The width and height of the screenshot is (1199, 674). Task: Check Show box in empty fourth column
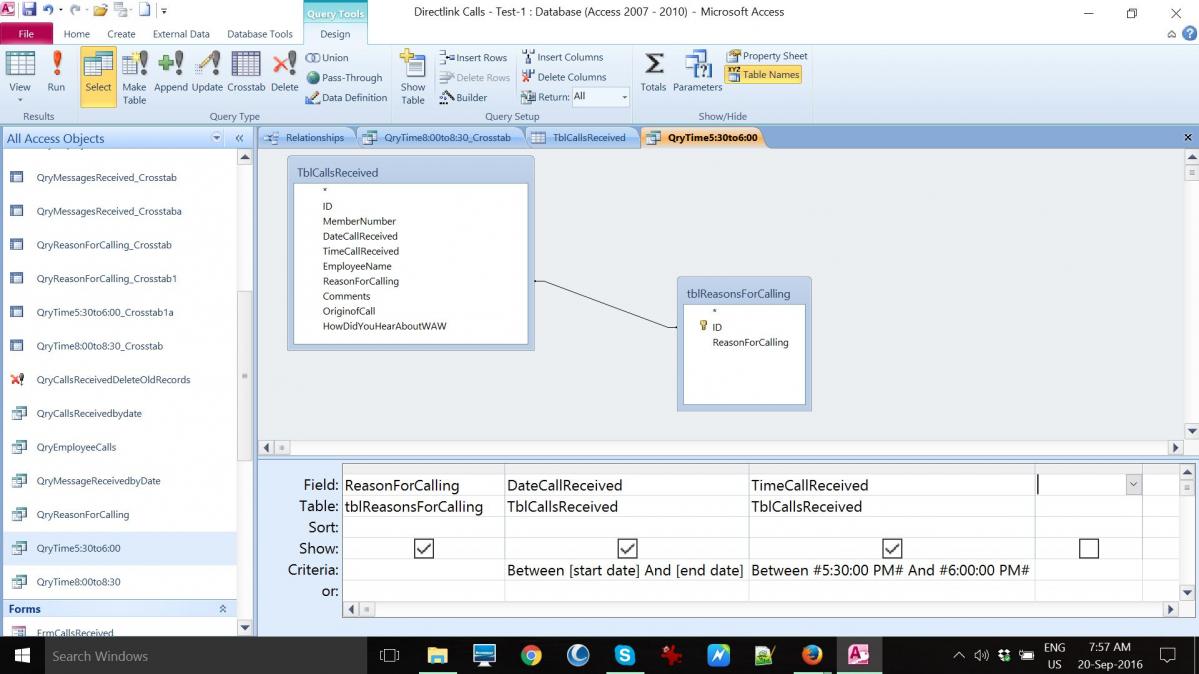[x=1088, y=548]
